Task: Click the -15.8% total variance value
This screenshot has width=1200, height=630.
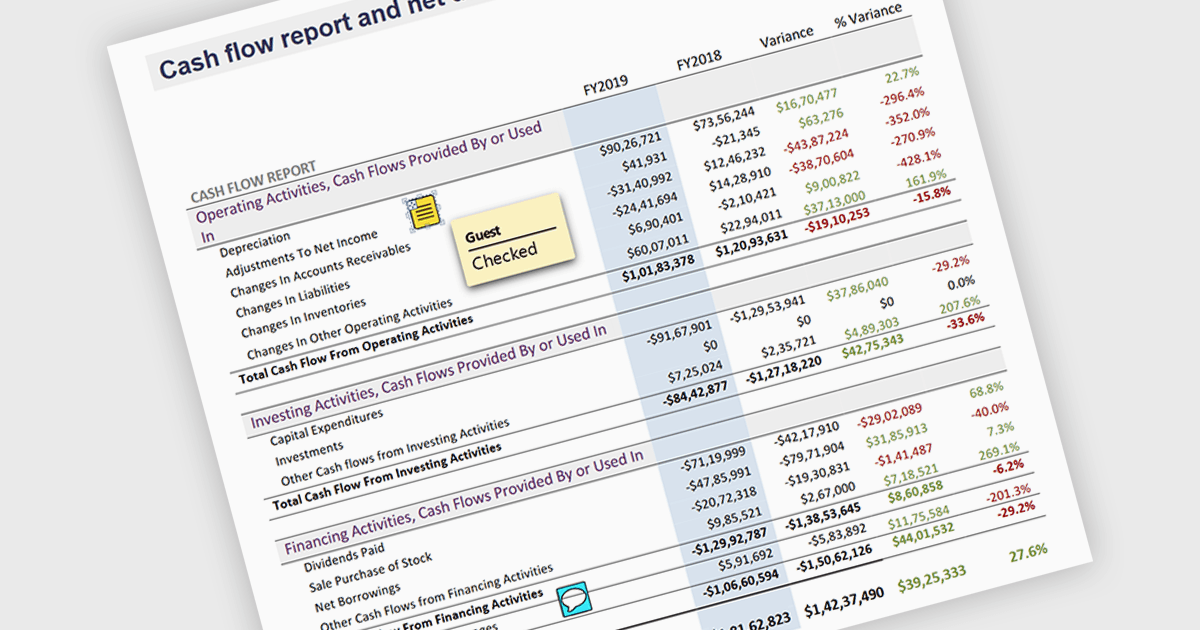Action: (x=932, y=195)
